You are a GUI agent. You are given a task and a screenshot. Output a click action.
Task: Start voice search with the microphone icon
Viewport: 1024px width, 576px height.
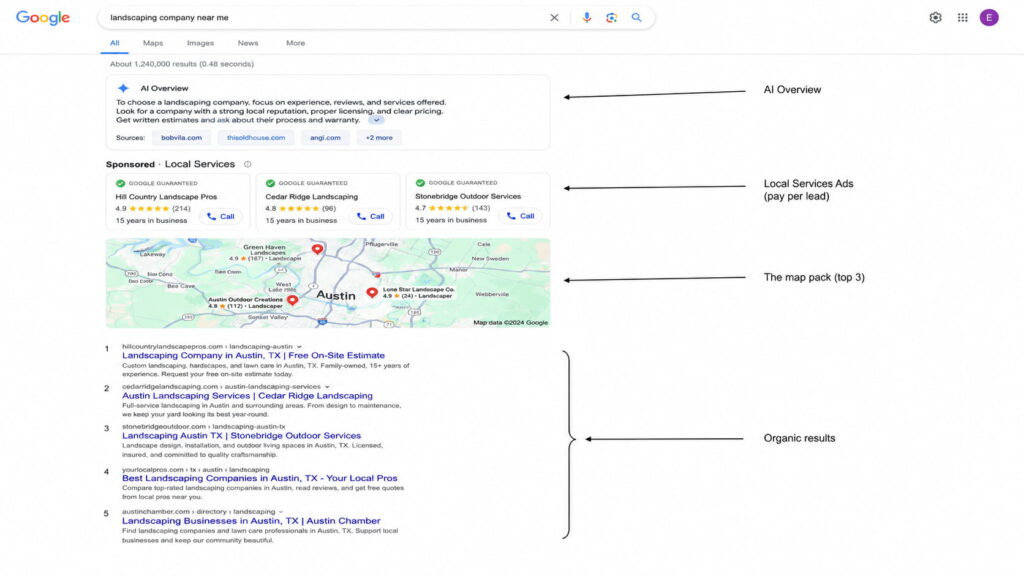586,18
